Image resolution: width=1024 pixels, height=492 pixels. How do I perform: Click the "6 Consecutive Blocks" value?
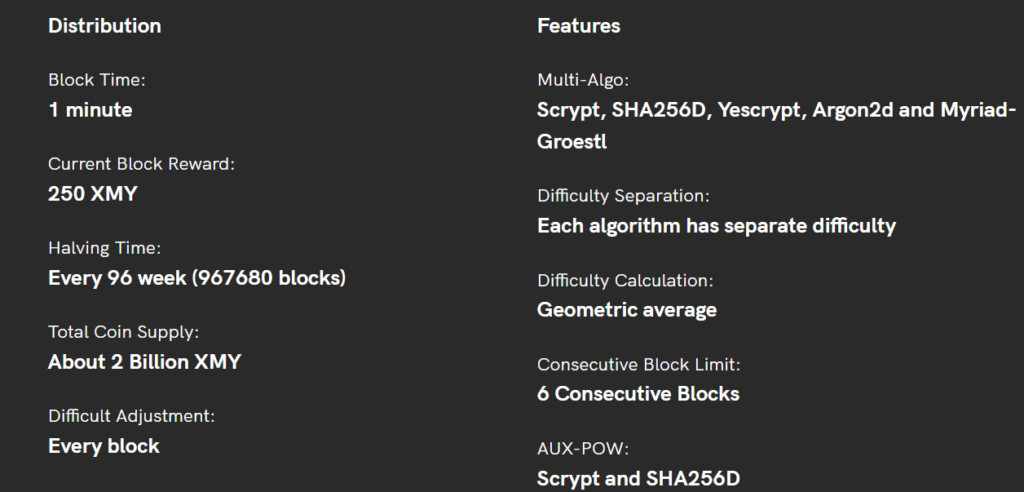[638, 394]
